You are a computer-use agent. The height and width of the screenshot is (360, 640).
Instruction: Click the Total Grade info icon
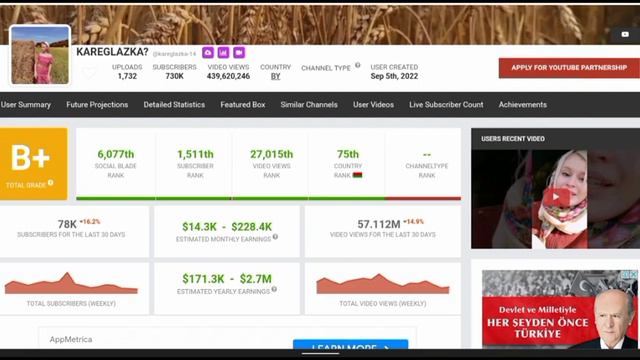51,183
